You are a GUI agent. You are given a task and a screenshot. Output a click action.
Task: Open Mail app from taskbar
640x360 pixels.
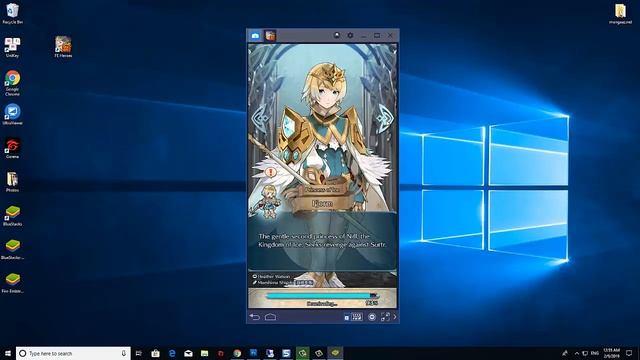coord(188,353)
